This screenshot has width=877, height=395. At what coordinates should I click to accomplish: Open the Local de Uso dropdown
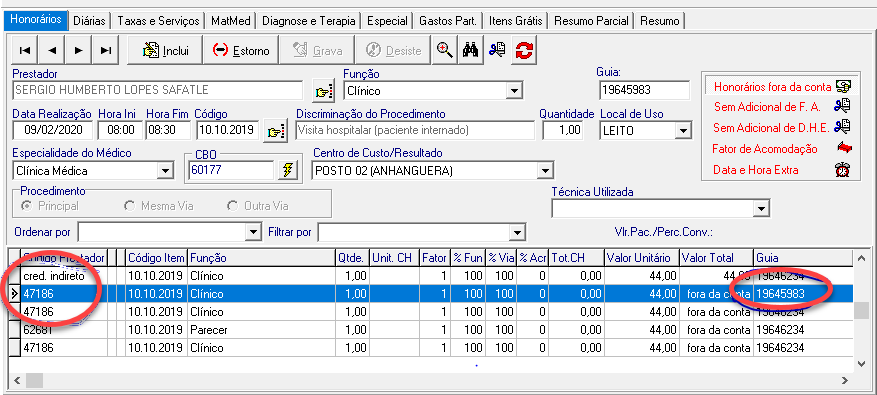point(682,131)
